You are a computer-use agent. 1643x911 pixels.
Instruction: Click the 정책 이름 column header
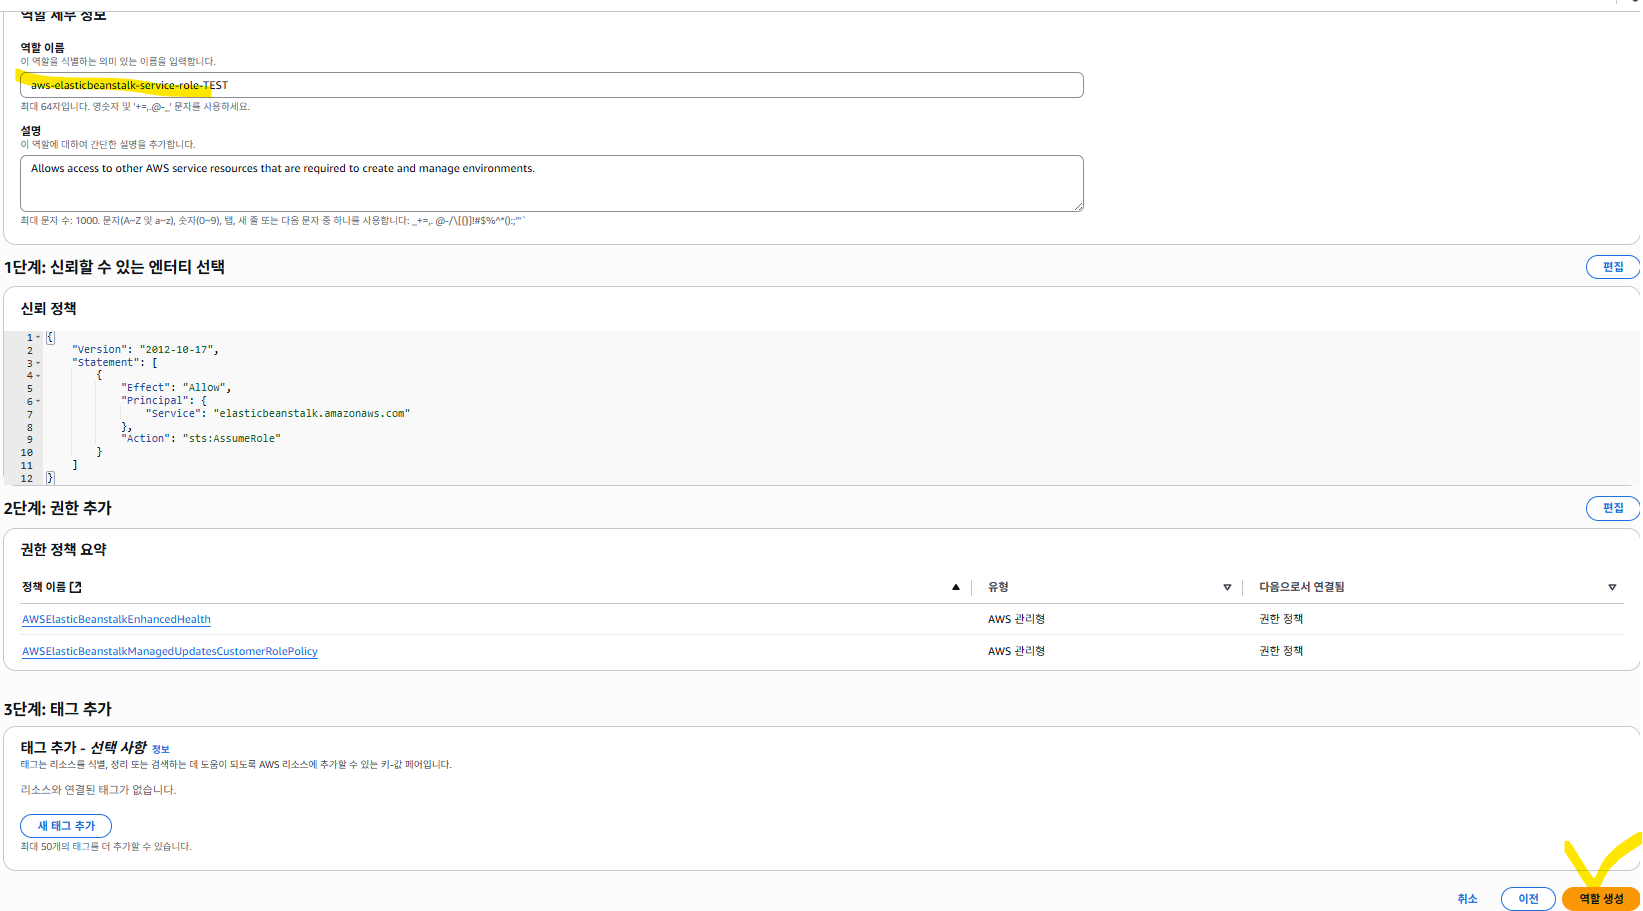click(x=44, y=587)
